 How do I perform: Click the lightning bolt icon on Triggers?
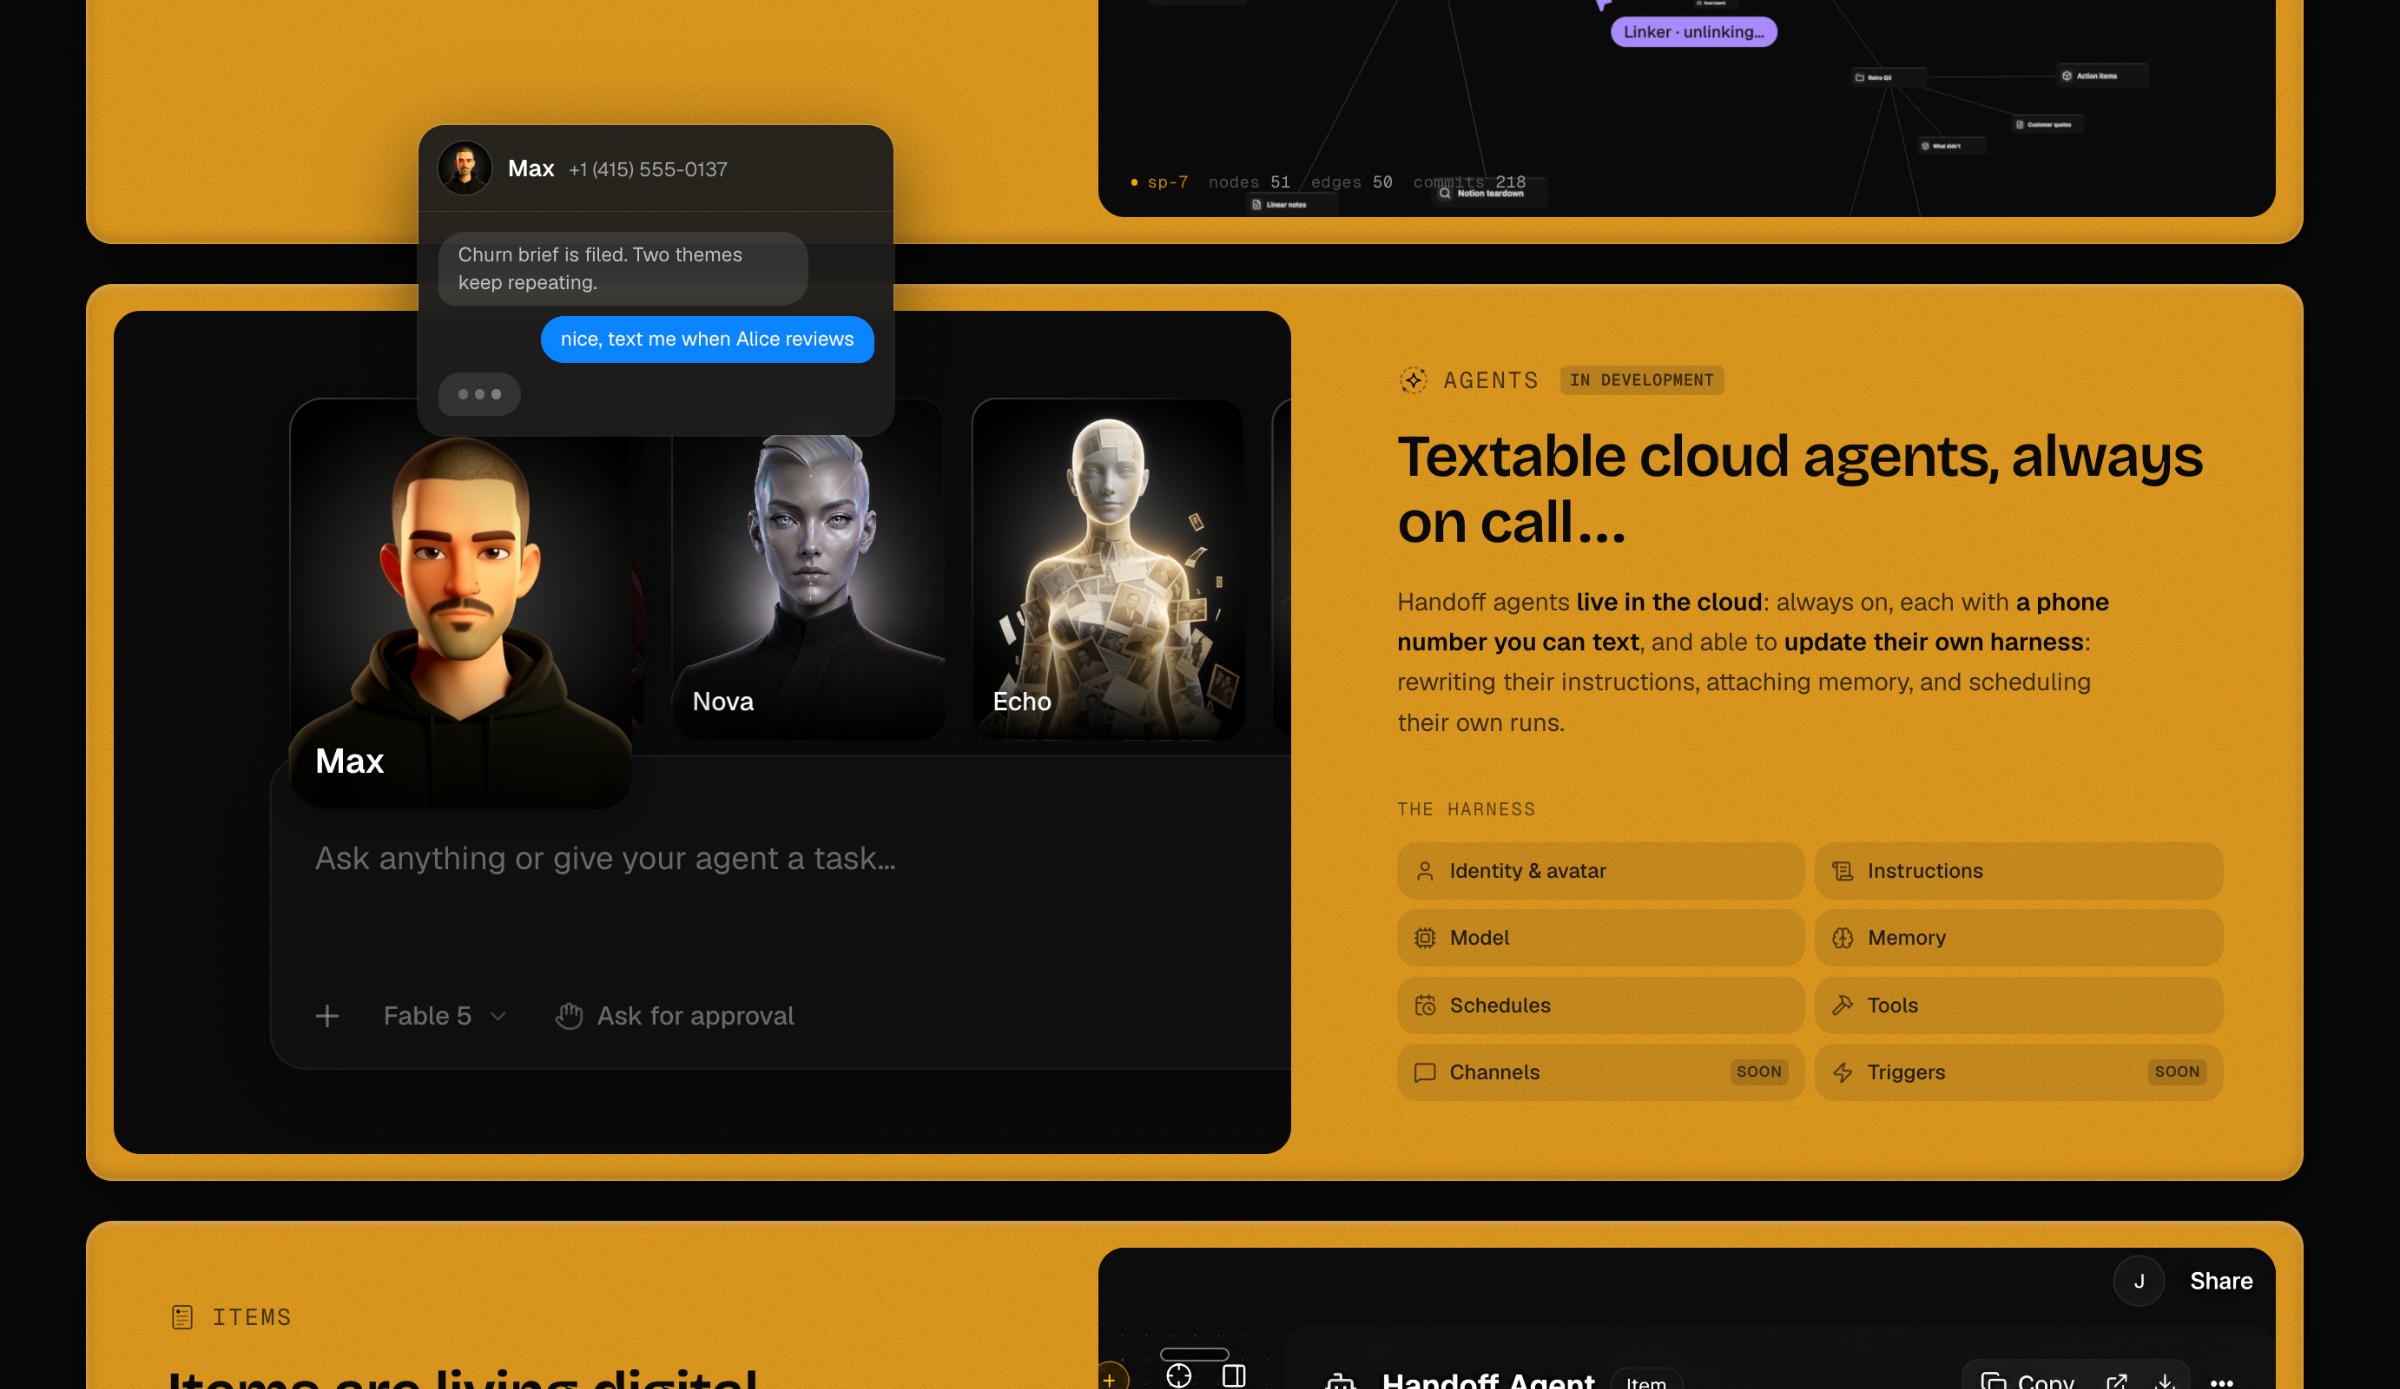(x=1842, y=1072)
